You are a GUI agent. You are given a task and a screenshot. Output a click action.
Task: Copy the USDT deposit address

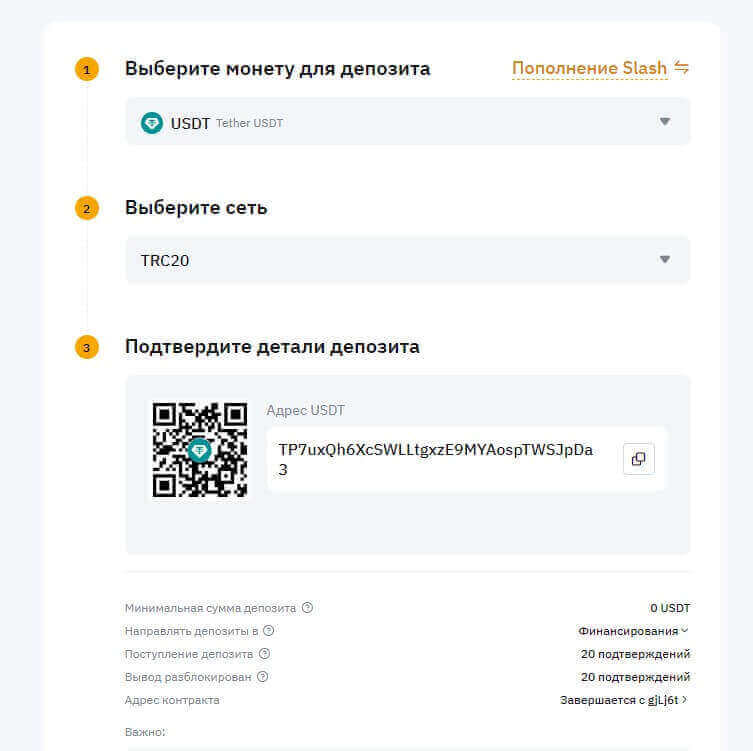[x=638, y=459]
